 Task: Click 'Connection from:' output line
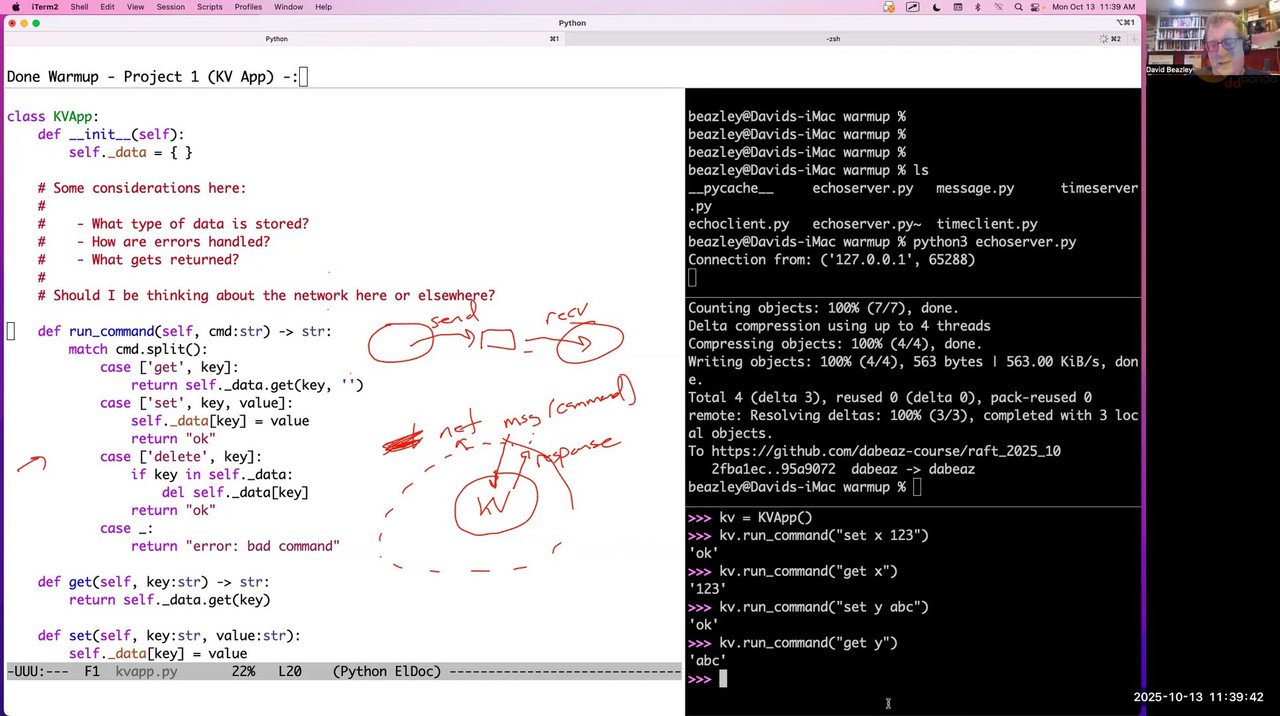(831, 260)
